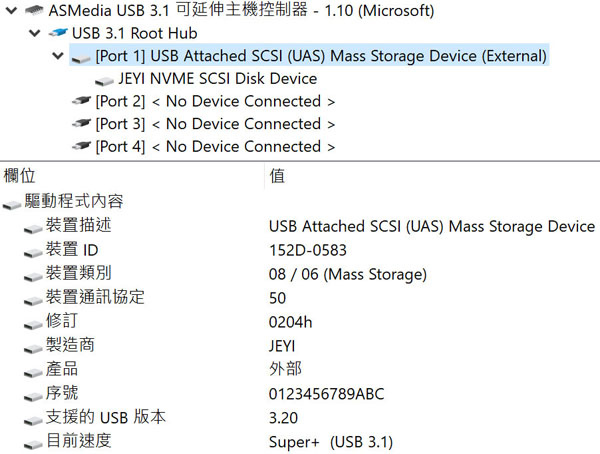600x454 pixels.
Task: Select the JEYI NVME SCSI Disk Device entry
Action: [x=217, y=79]
